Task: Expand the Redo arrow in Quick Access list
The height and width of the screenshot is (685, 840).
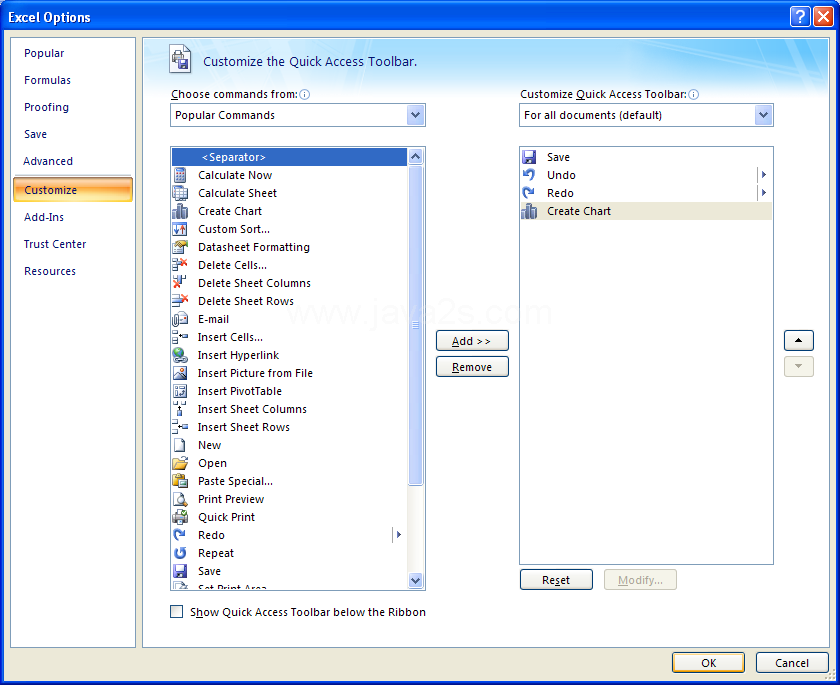Action: (764, 193)
